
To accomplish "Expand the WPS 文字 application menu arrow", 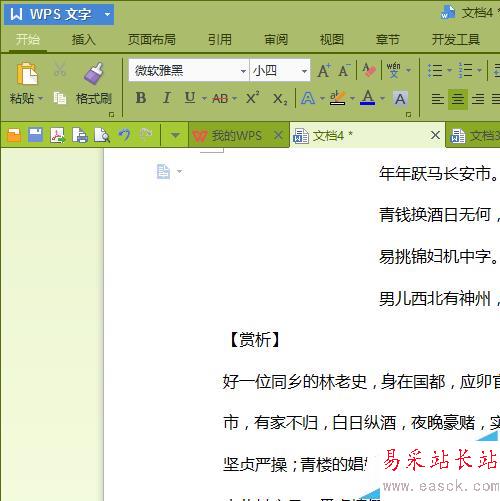I will click(107, 14).
